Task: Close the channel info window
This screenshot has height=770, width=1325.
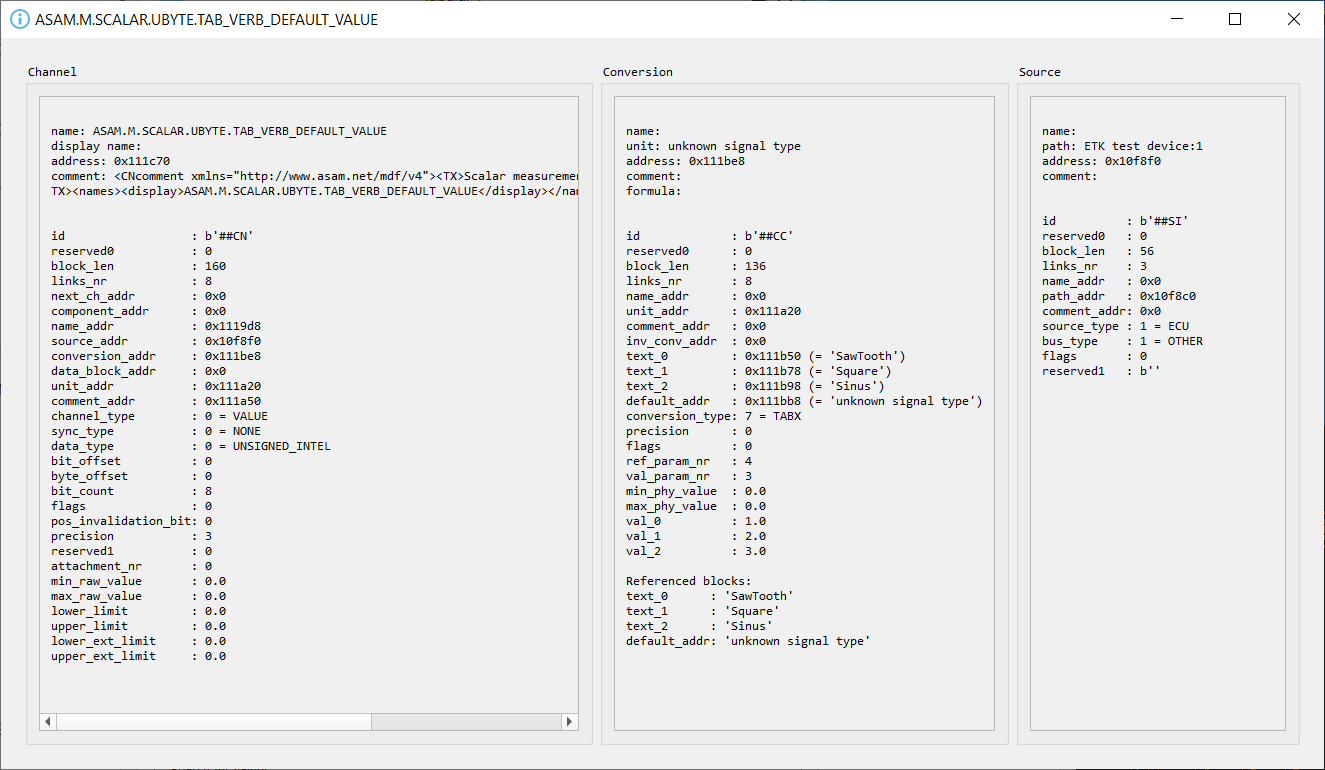Action: [1294, 19]
